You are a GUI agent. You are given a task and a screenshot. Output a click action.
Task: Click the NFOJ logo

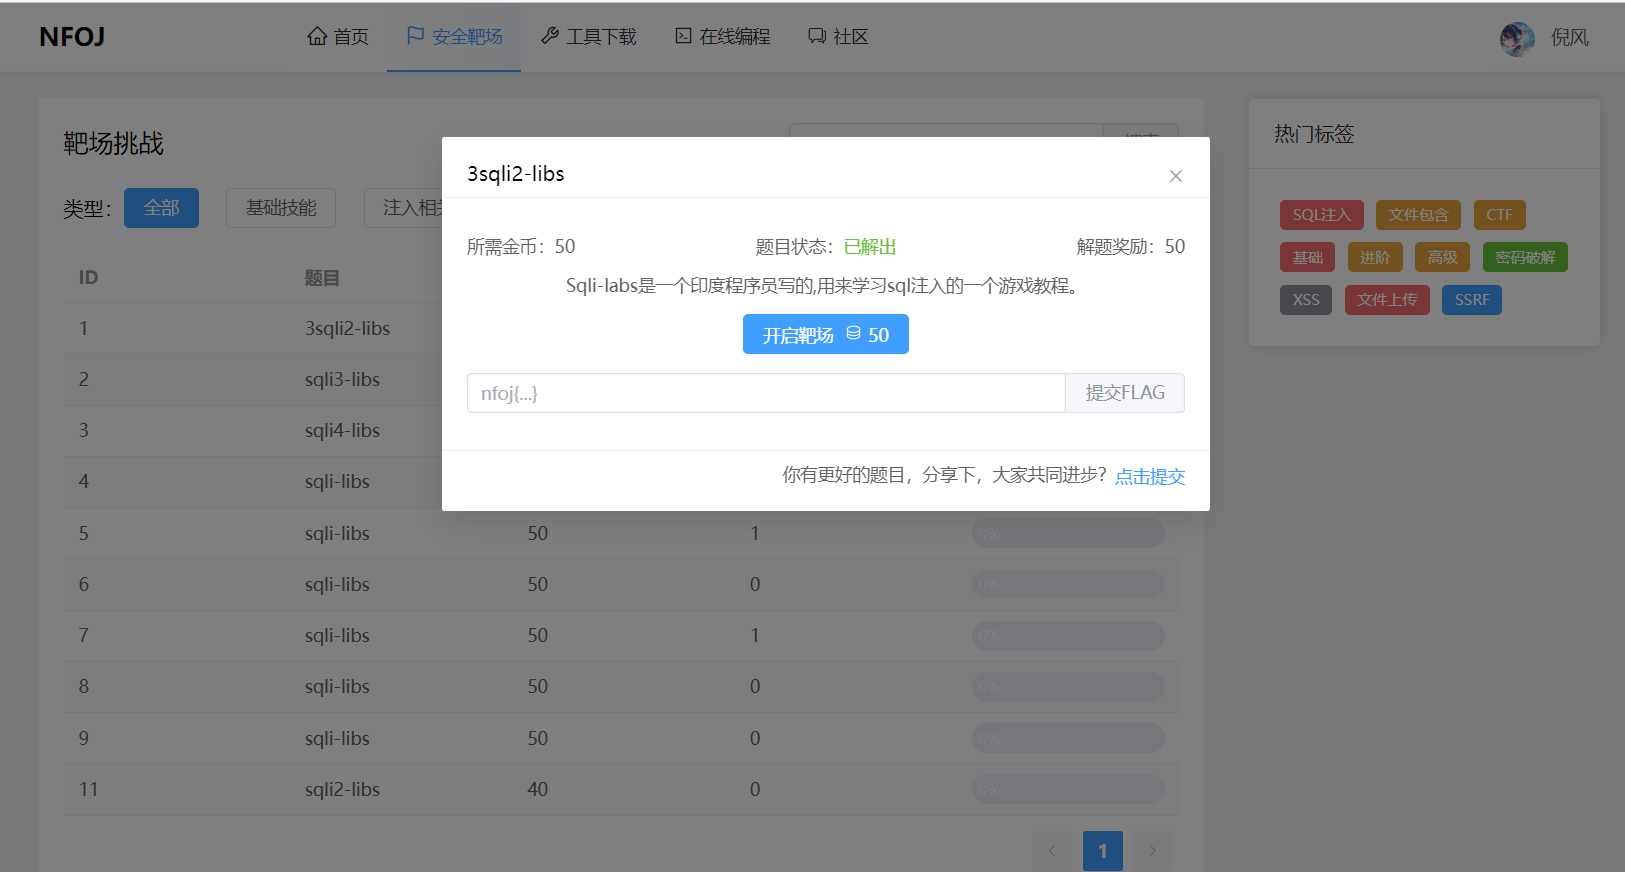(x=72, y=37)
